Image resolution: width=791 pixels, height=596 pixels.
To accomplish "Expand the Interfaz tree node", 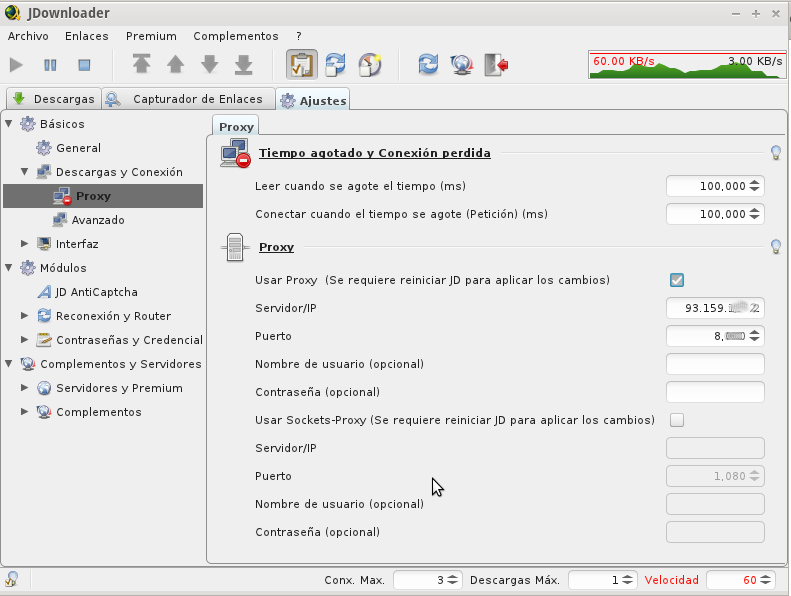I will pos(24,244).
